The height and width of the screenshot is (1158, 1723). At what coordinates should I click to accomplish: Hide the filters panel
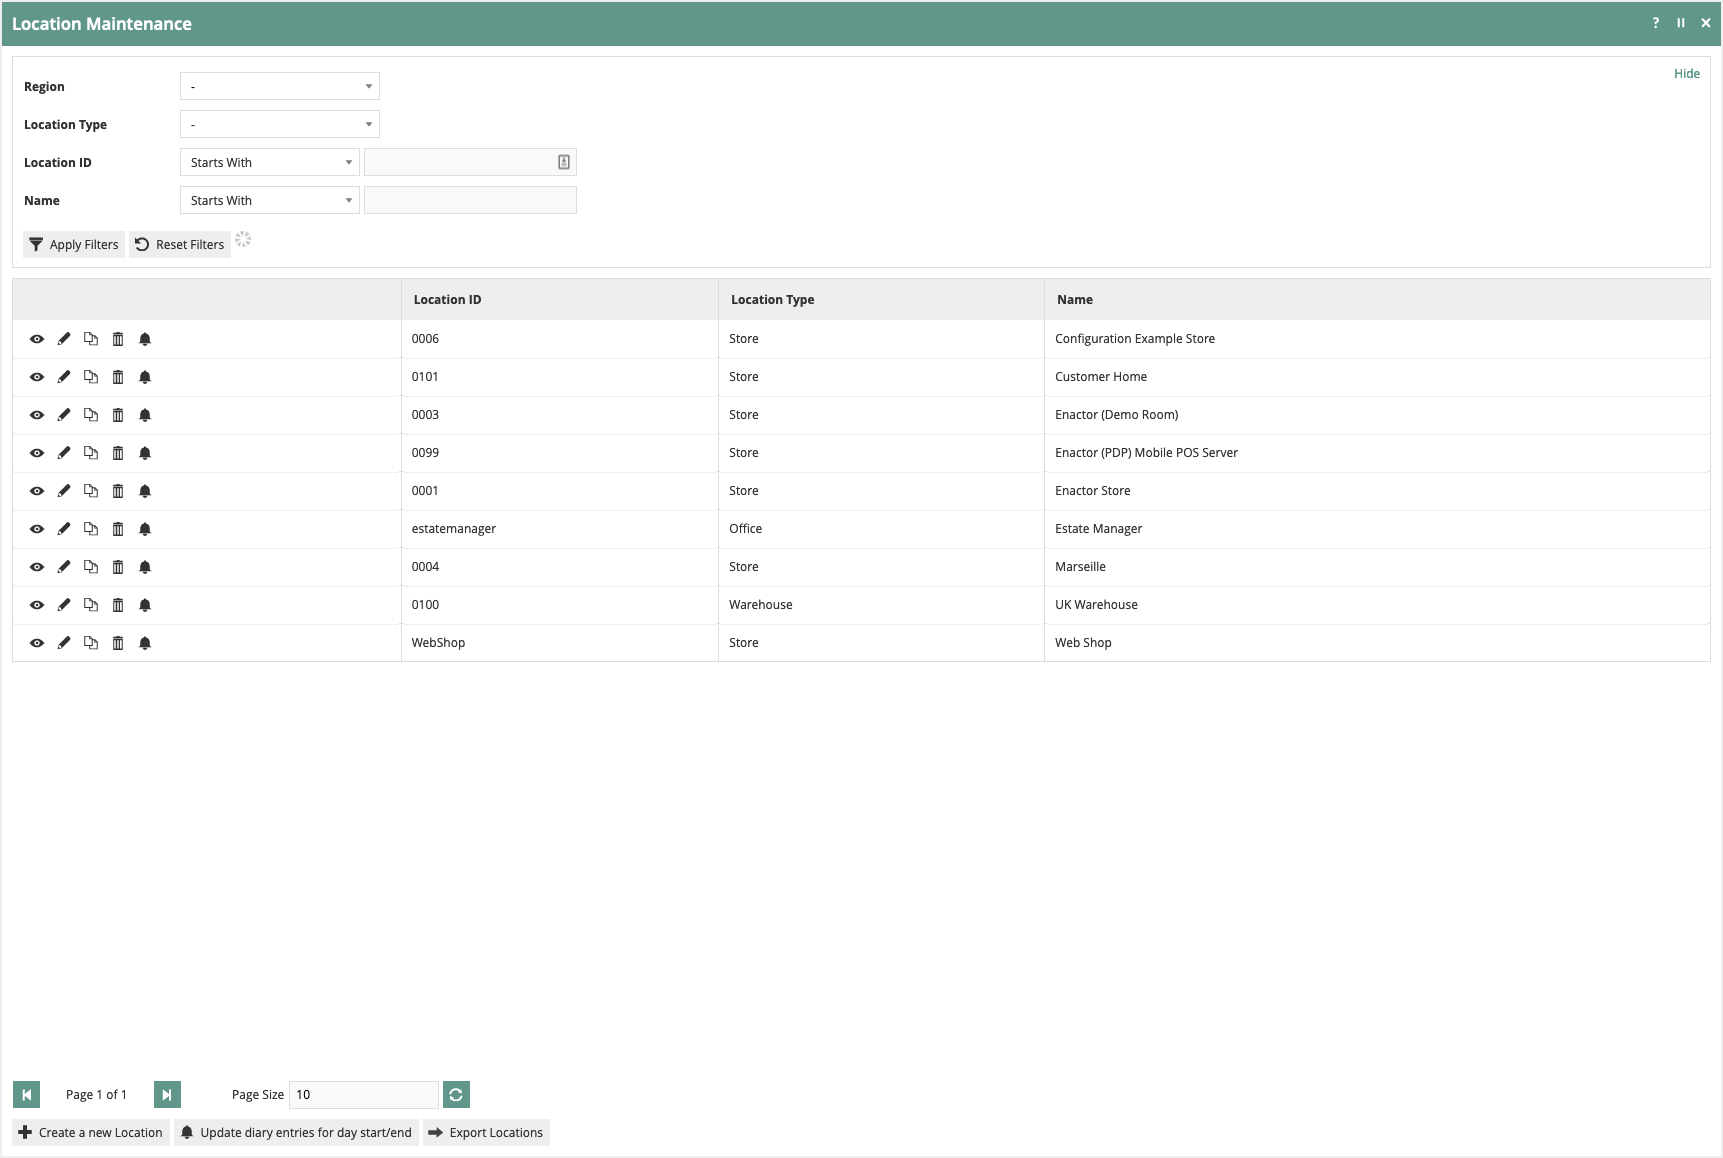point(1687,73)
